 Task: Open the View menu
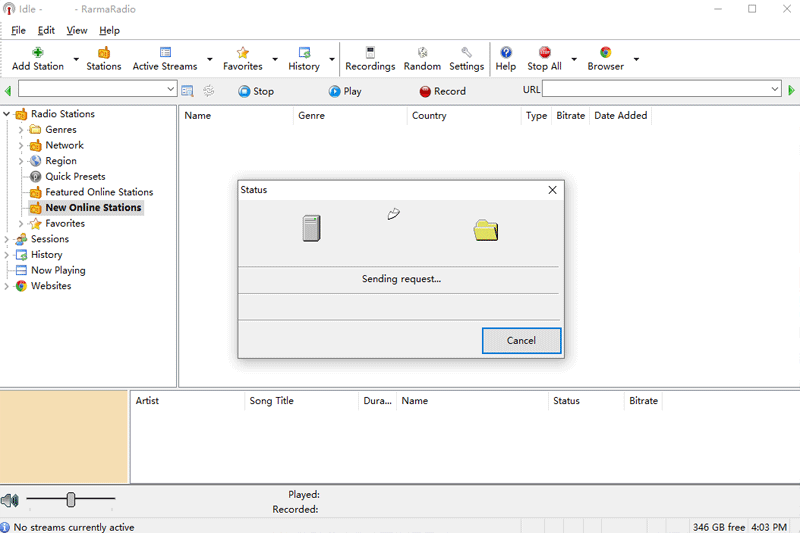coord(77,30)
